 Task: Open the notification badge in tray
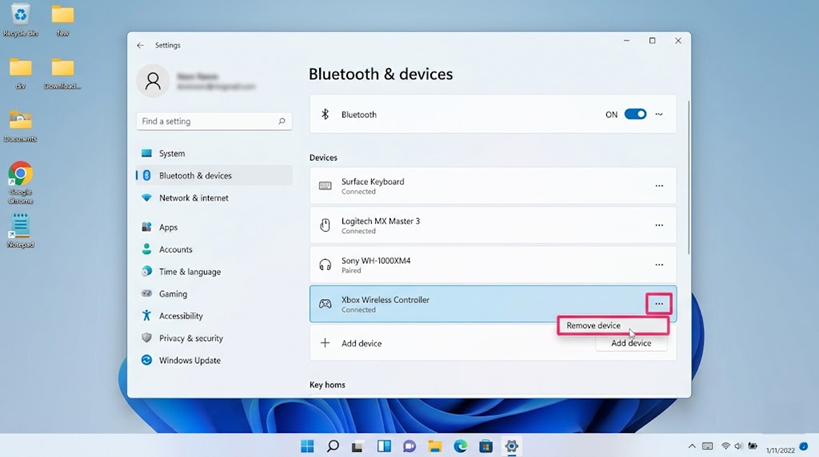click(x=804, y=446)
